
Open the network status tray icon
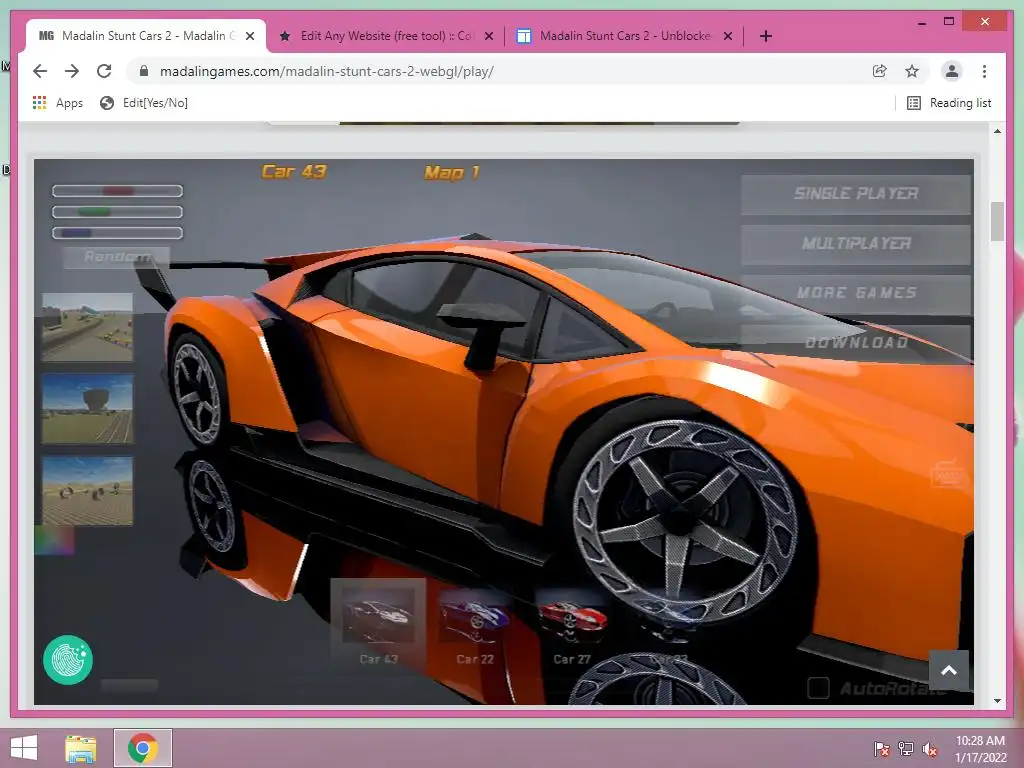pos(906,749)
